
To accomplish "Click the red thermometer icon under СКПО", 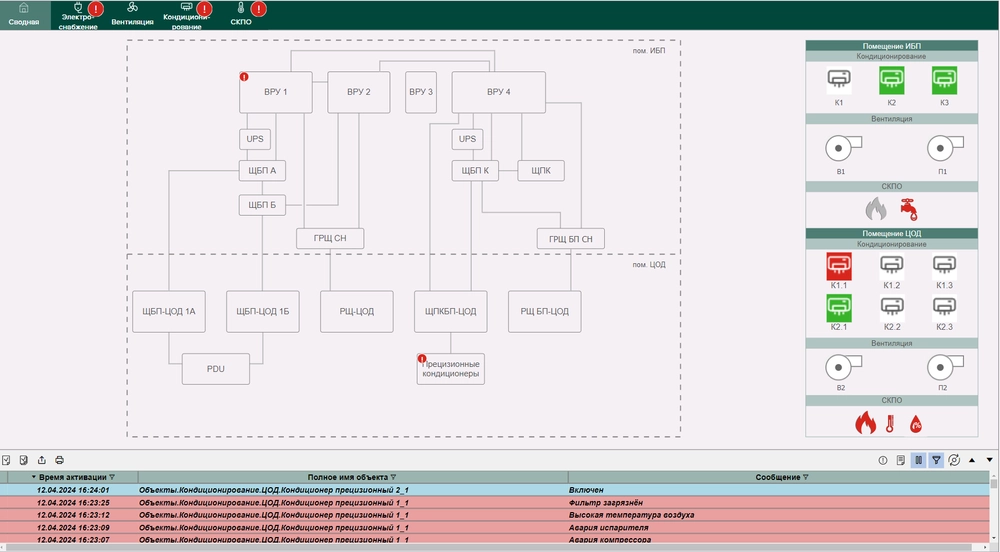I will (x=890, y=424).
